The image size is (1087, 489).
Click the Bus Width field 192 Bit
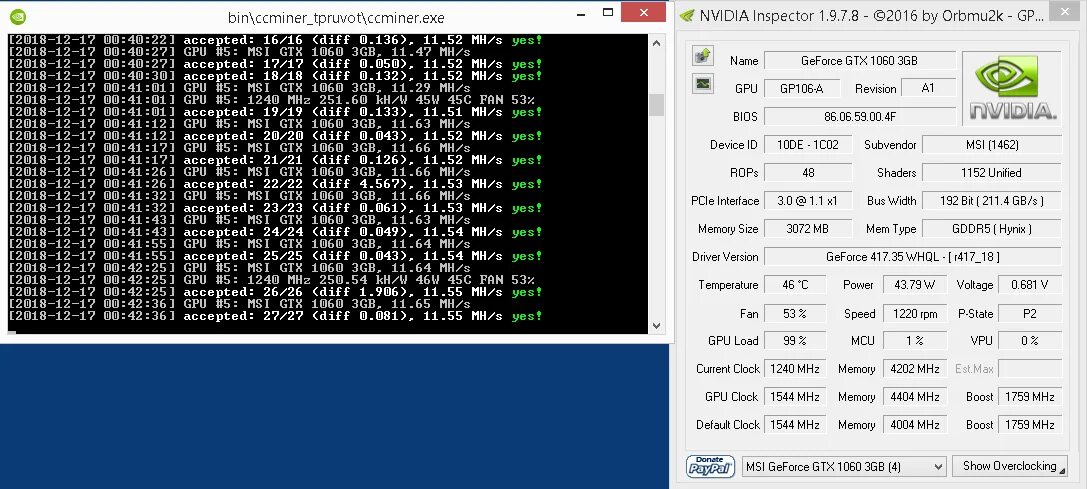tap(991, 200)
